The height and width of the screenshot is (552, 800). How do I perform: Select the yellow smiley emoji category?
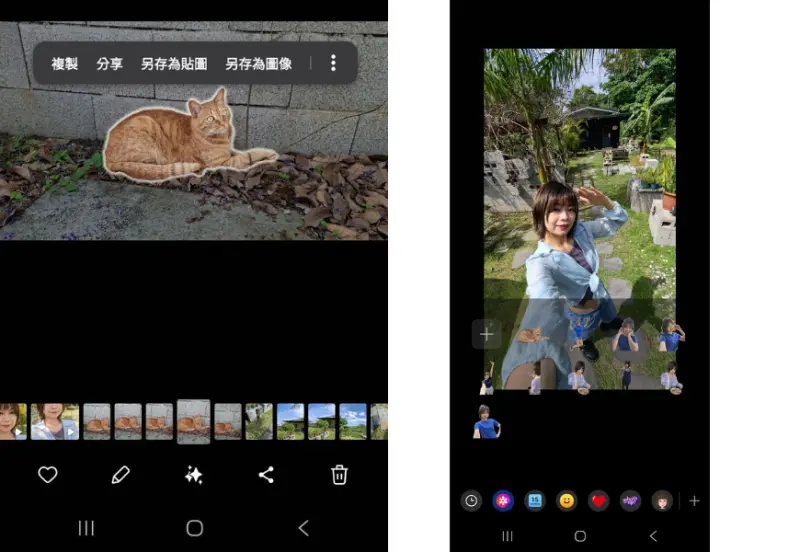[x=567, y=501]
